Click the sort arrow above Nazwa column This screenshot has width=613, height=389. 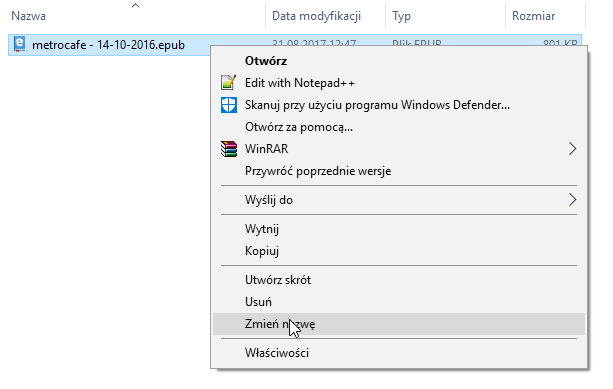135,5
